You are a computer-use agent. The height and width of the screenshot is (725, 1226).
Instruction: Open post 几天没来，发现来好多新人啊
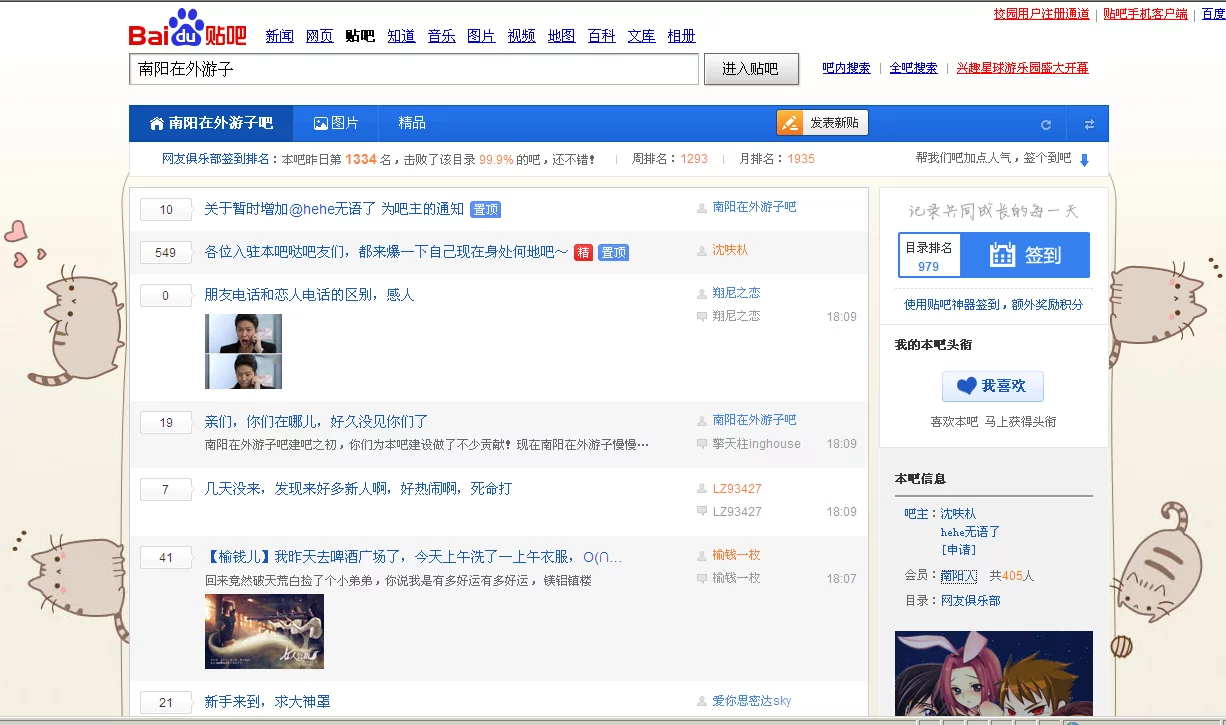358,489
